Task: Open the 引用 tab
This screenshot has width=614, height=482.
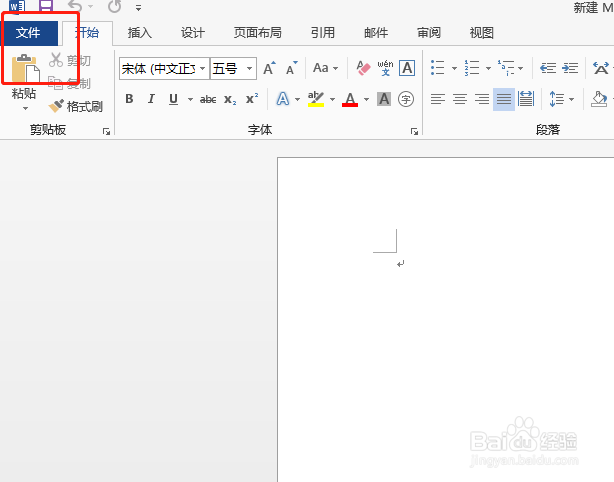Action: 323,33
